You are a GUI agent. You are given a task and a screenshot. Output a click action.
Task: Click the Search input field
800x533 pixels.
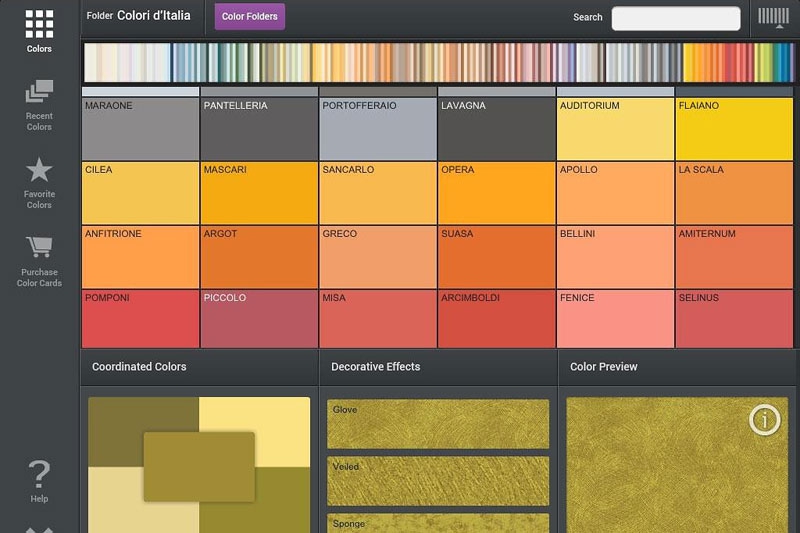click(676, 18)
